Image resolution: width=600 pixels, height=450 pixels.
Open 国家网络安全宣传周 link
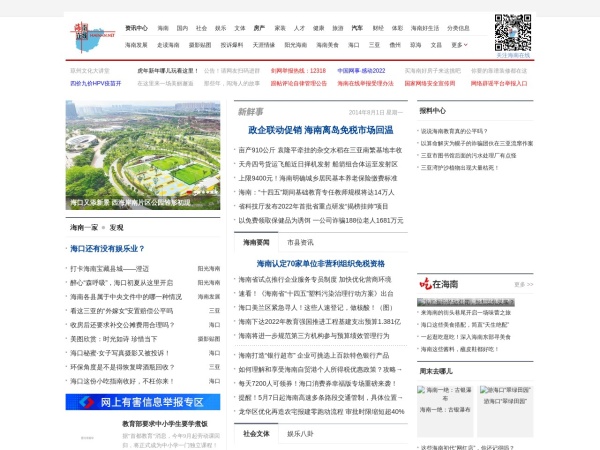[430, 83]
